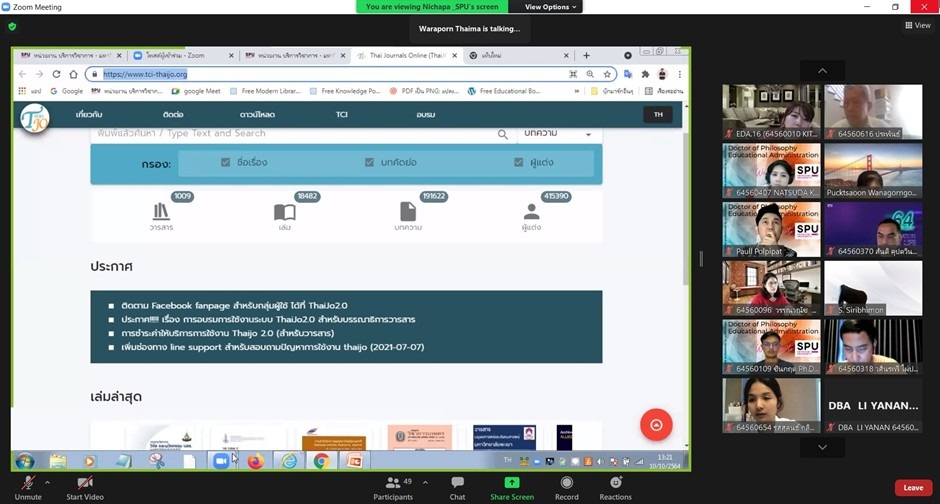Bookmark page with the star icon

tap(607, 74)
